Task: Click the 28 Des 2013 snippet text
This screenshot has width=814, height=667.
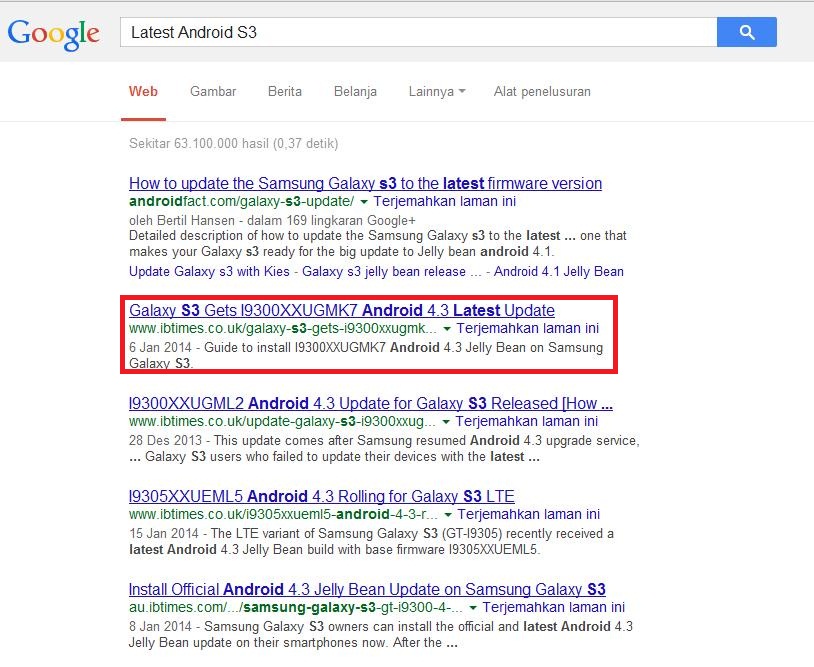Action: pyautogui.click(x=384, y=448)
